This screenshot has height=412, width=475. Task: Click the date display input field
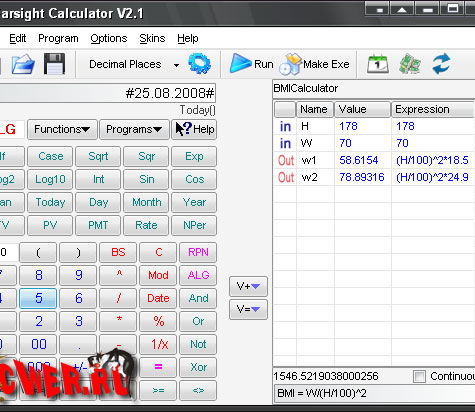click(x=107, y=93)
